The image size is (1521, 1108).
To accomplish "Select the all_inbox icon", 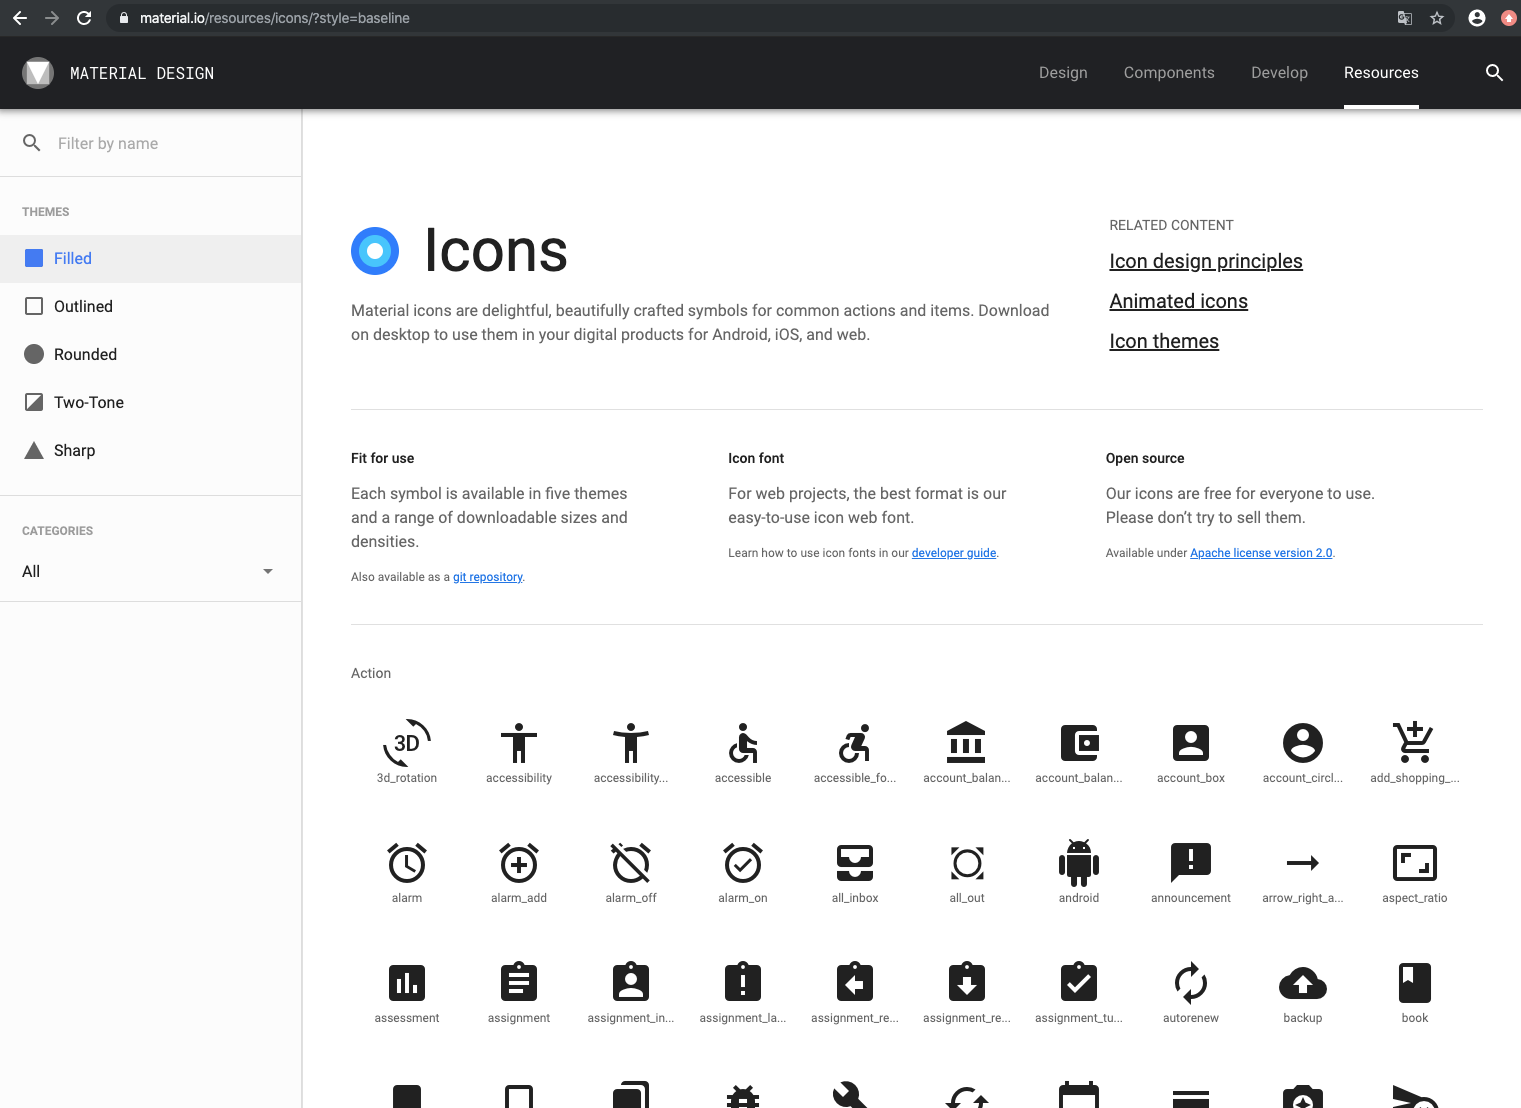I will (x=855, y=863).
